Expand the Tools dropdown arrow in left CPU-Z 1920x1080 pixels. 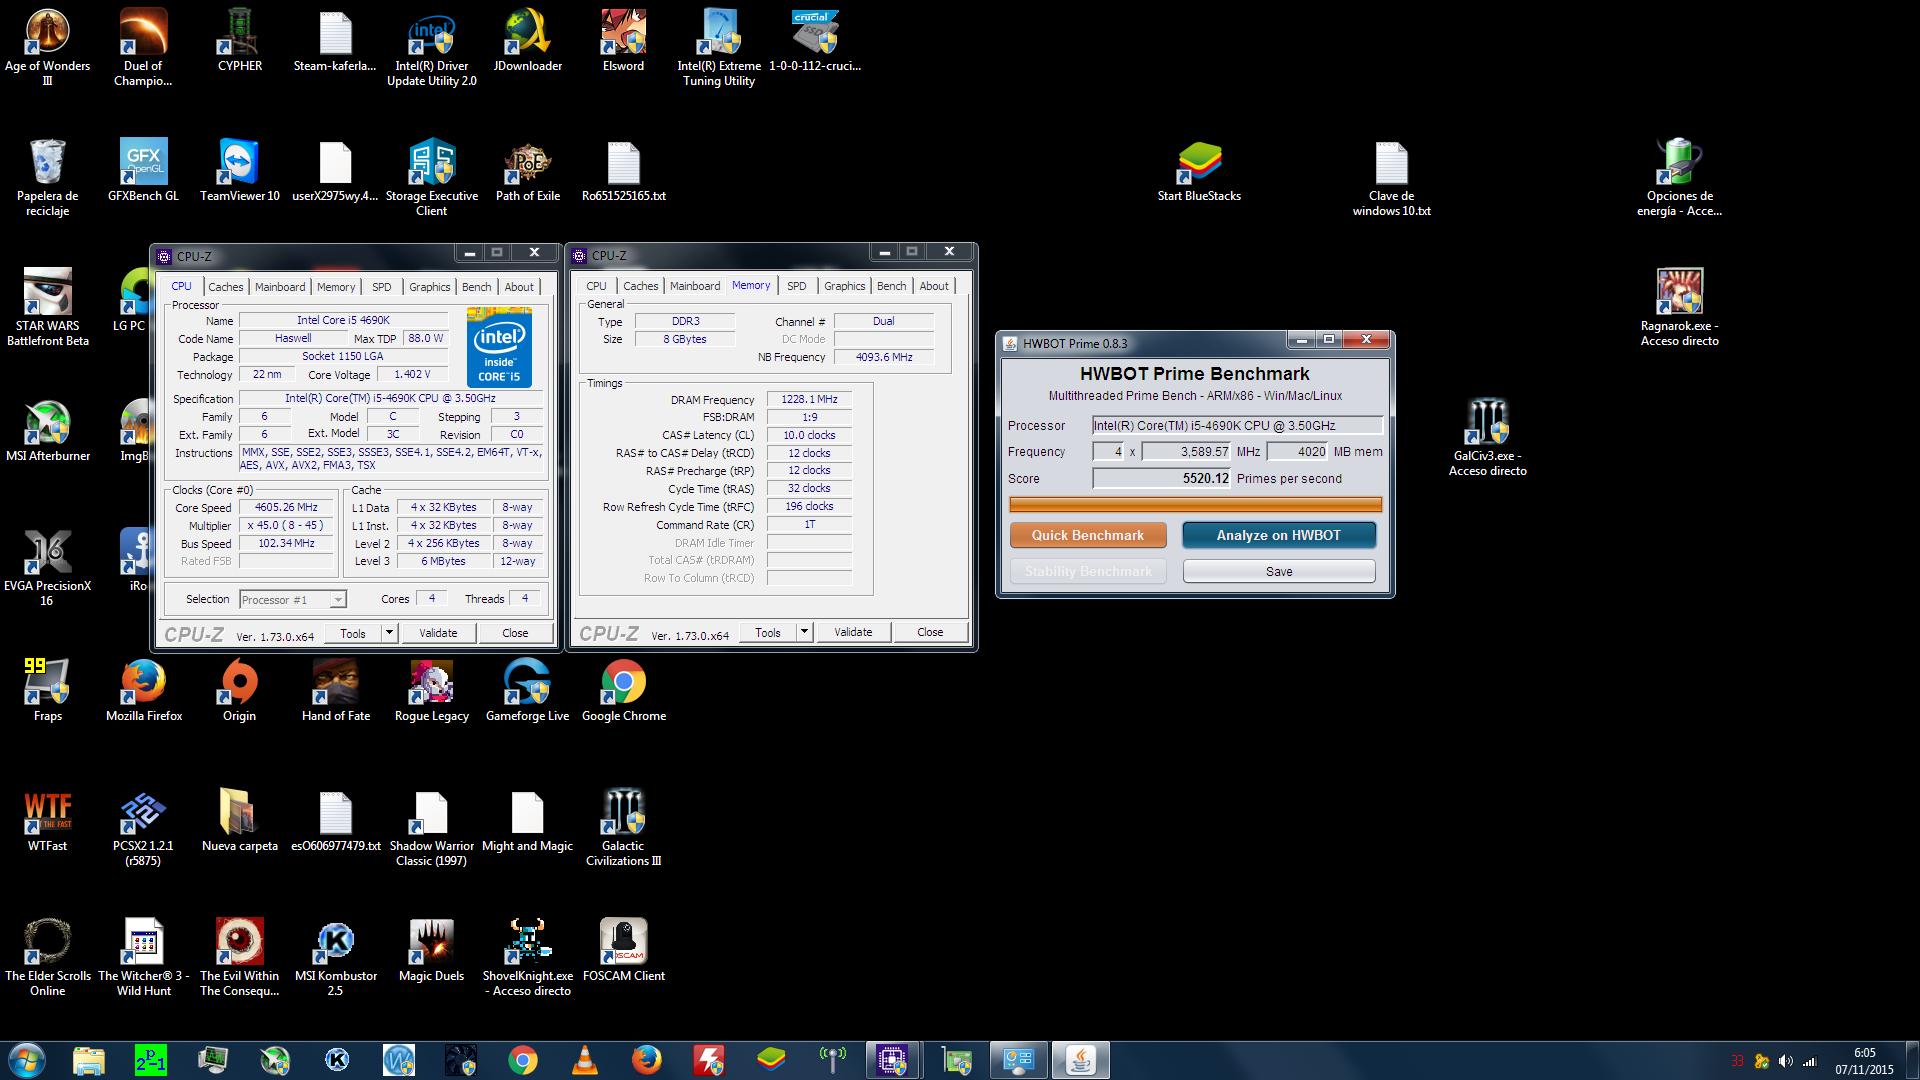[389, 632]
